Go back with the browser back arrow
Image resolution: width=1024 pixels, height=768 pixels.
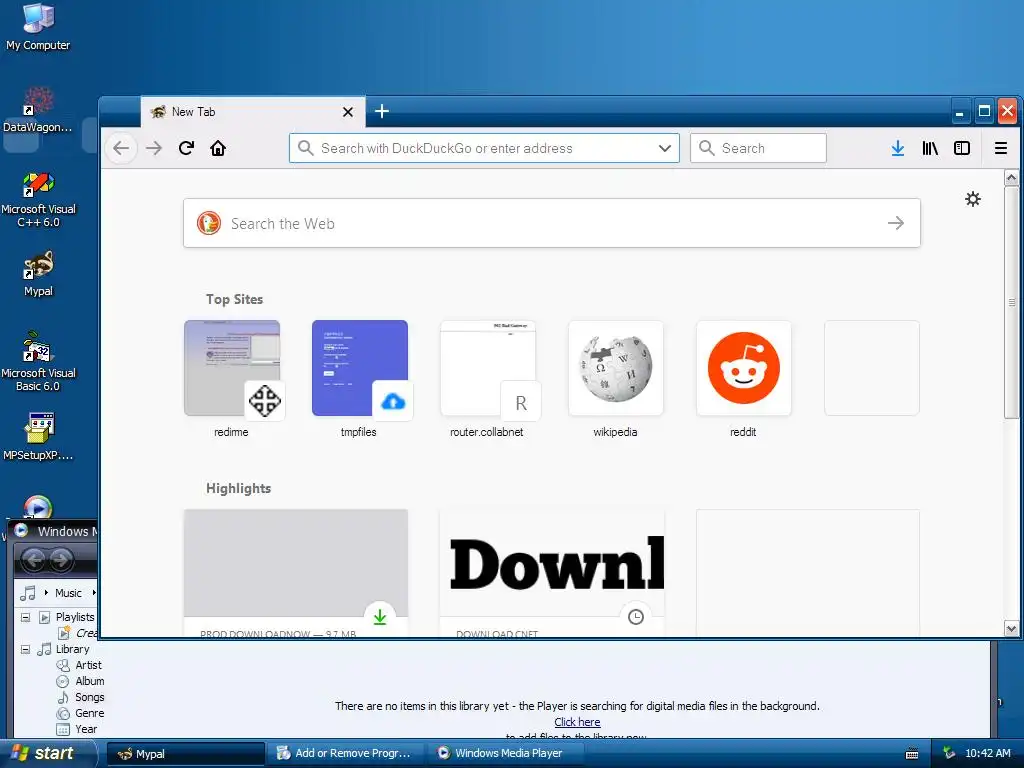(x=121, y=148)
